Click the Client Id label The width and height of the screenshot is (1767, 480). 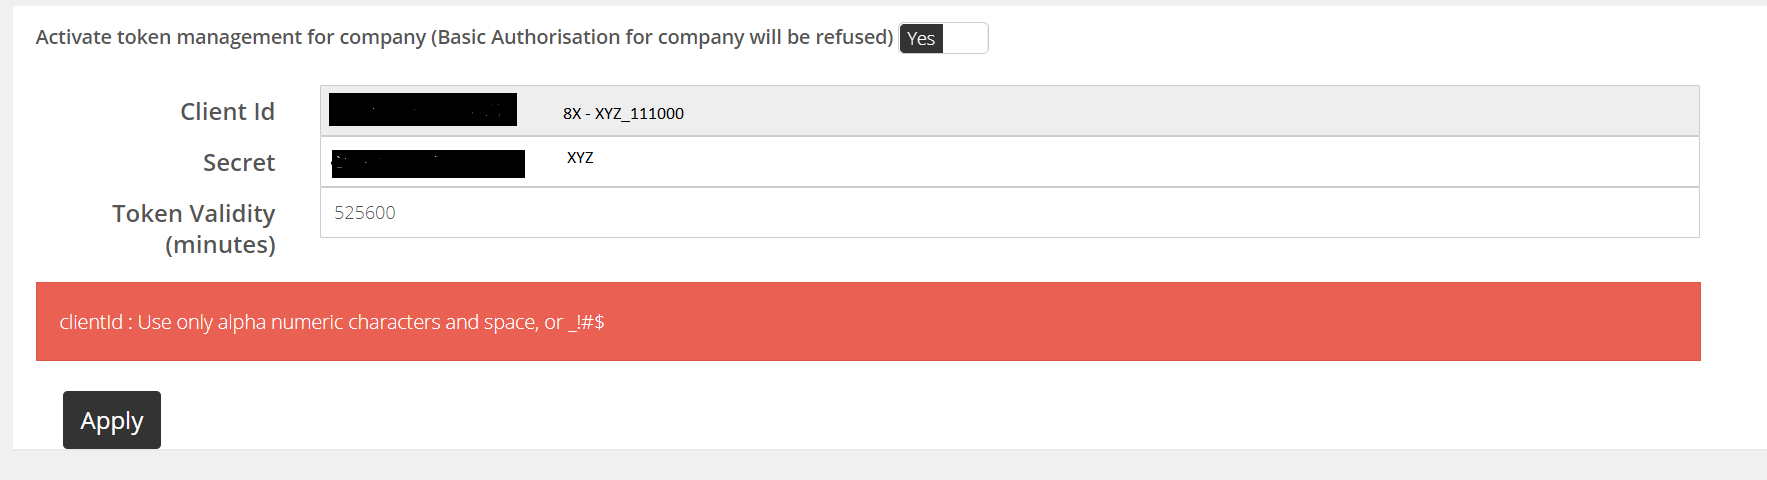(227, 111)
